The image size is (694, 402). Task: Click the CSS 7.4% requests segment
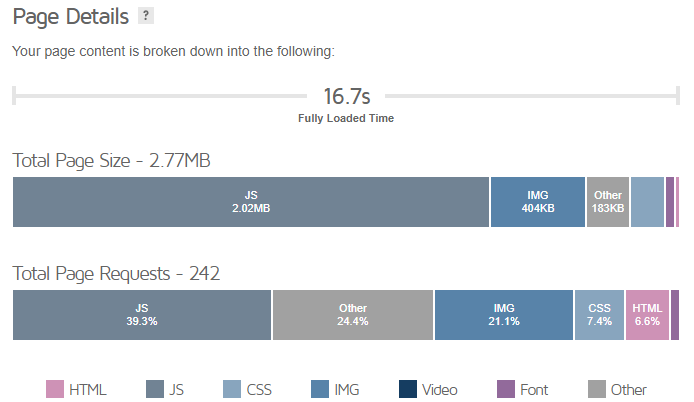599,315
